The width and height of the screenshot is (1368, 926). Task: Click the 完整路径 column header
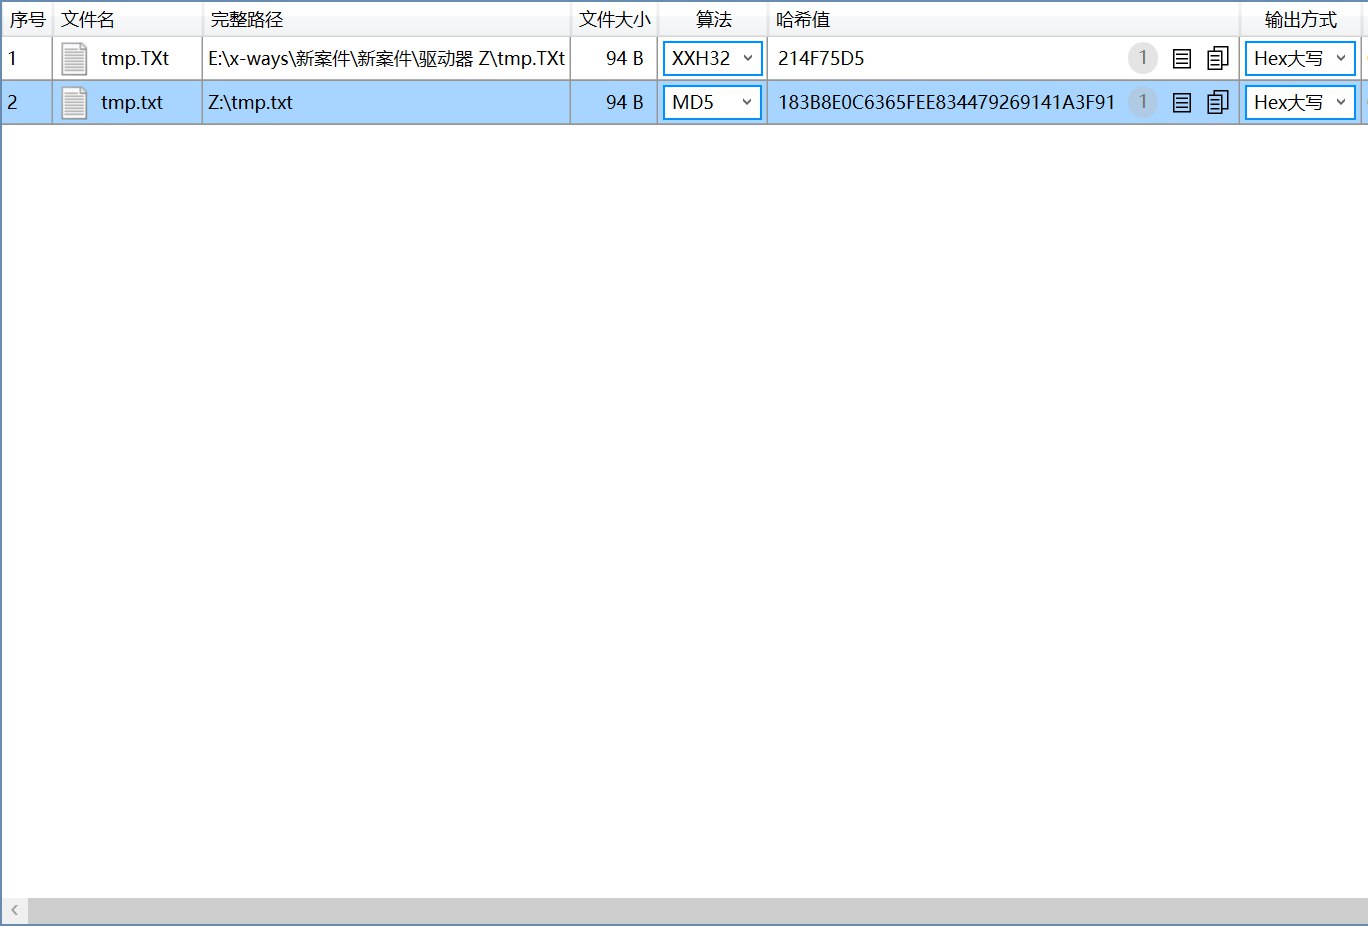pos(247,20)
